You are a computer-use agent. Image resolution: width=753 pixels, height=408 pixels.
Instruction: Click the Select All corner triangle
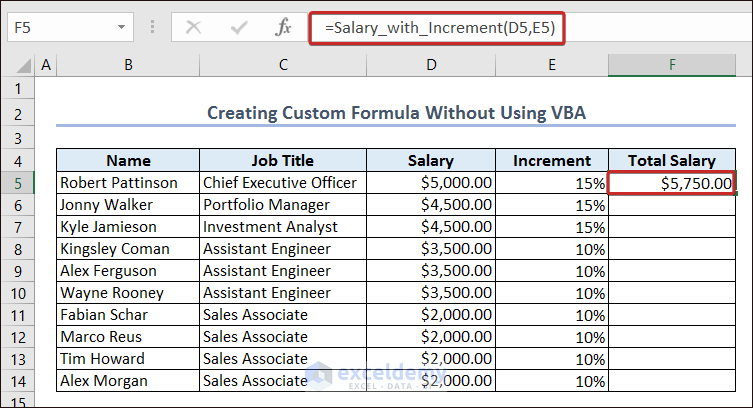[x=18, y=66]
